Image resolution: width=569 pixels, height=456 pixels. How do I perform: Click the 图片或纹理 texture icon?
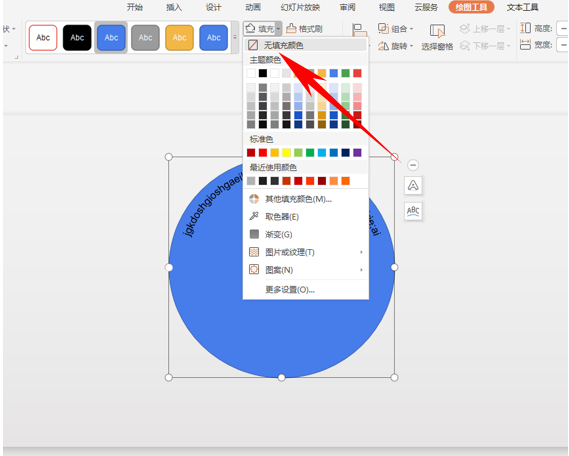tap(254, 252)
